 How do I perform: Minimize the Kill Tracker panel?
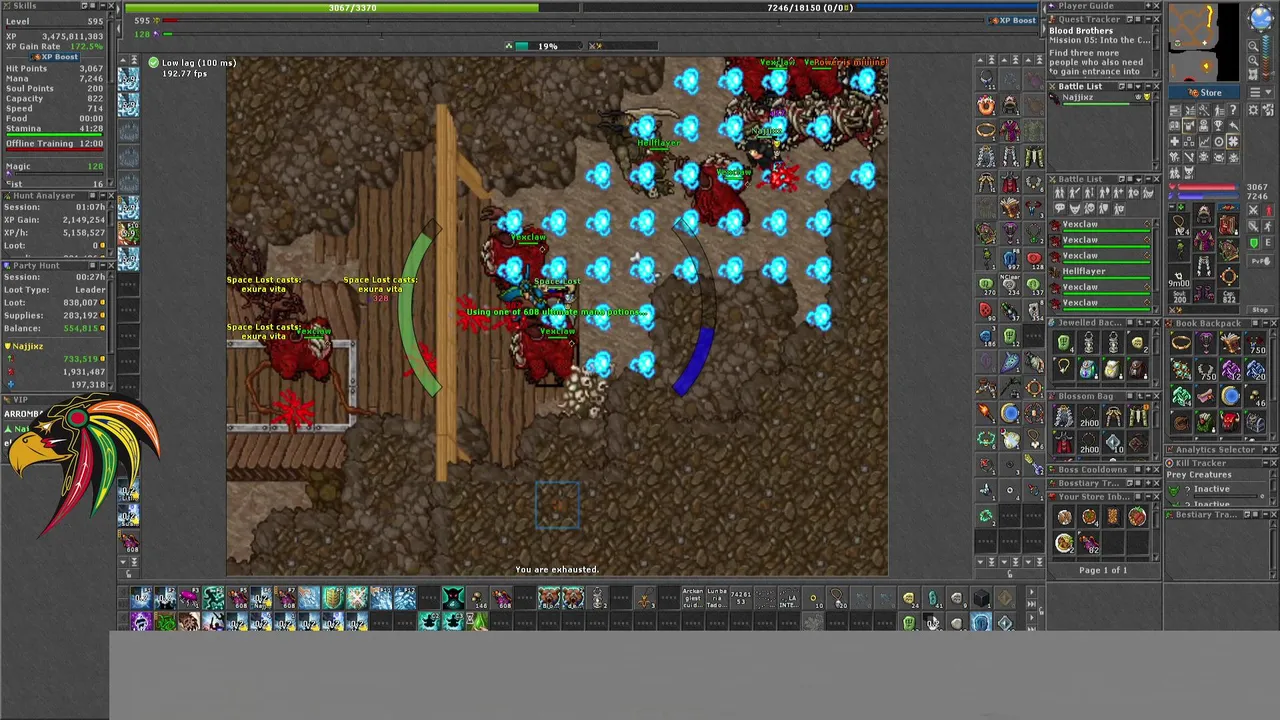tap(1266, 463)
